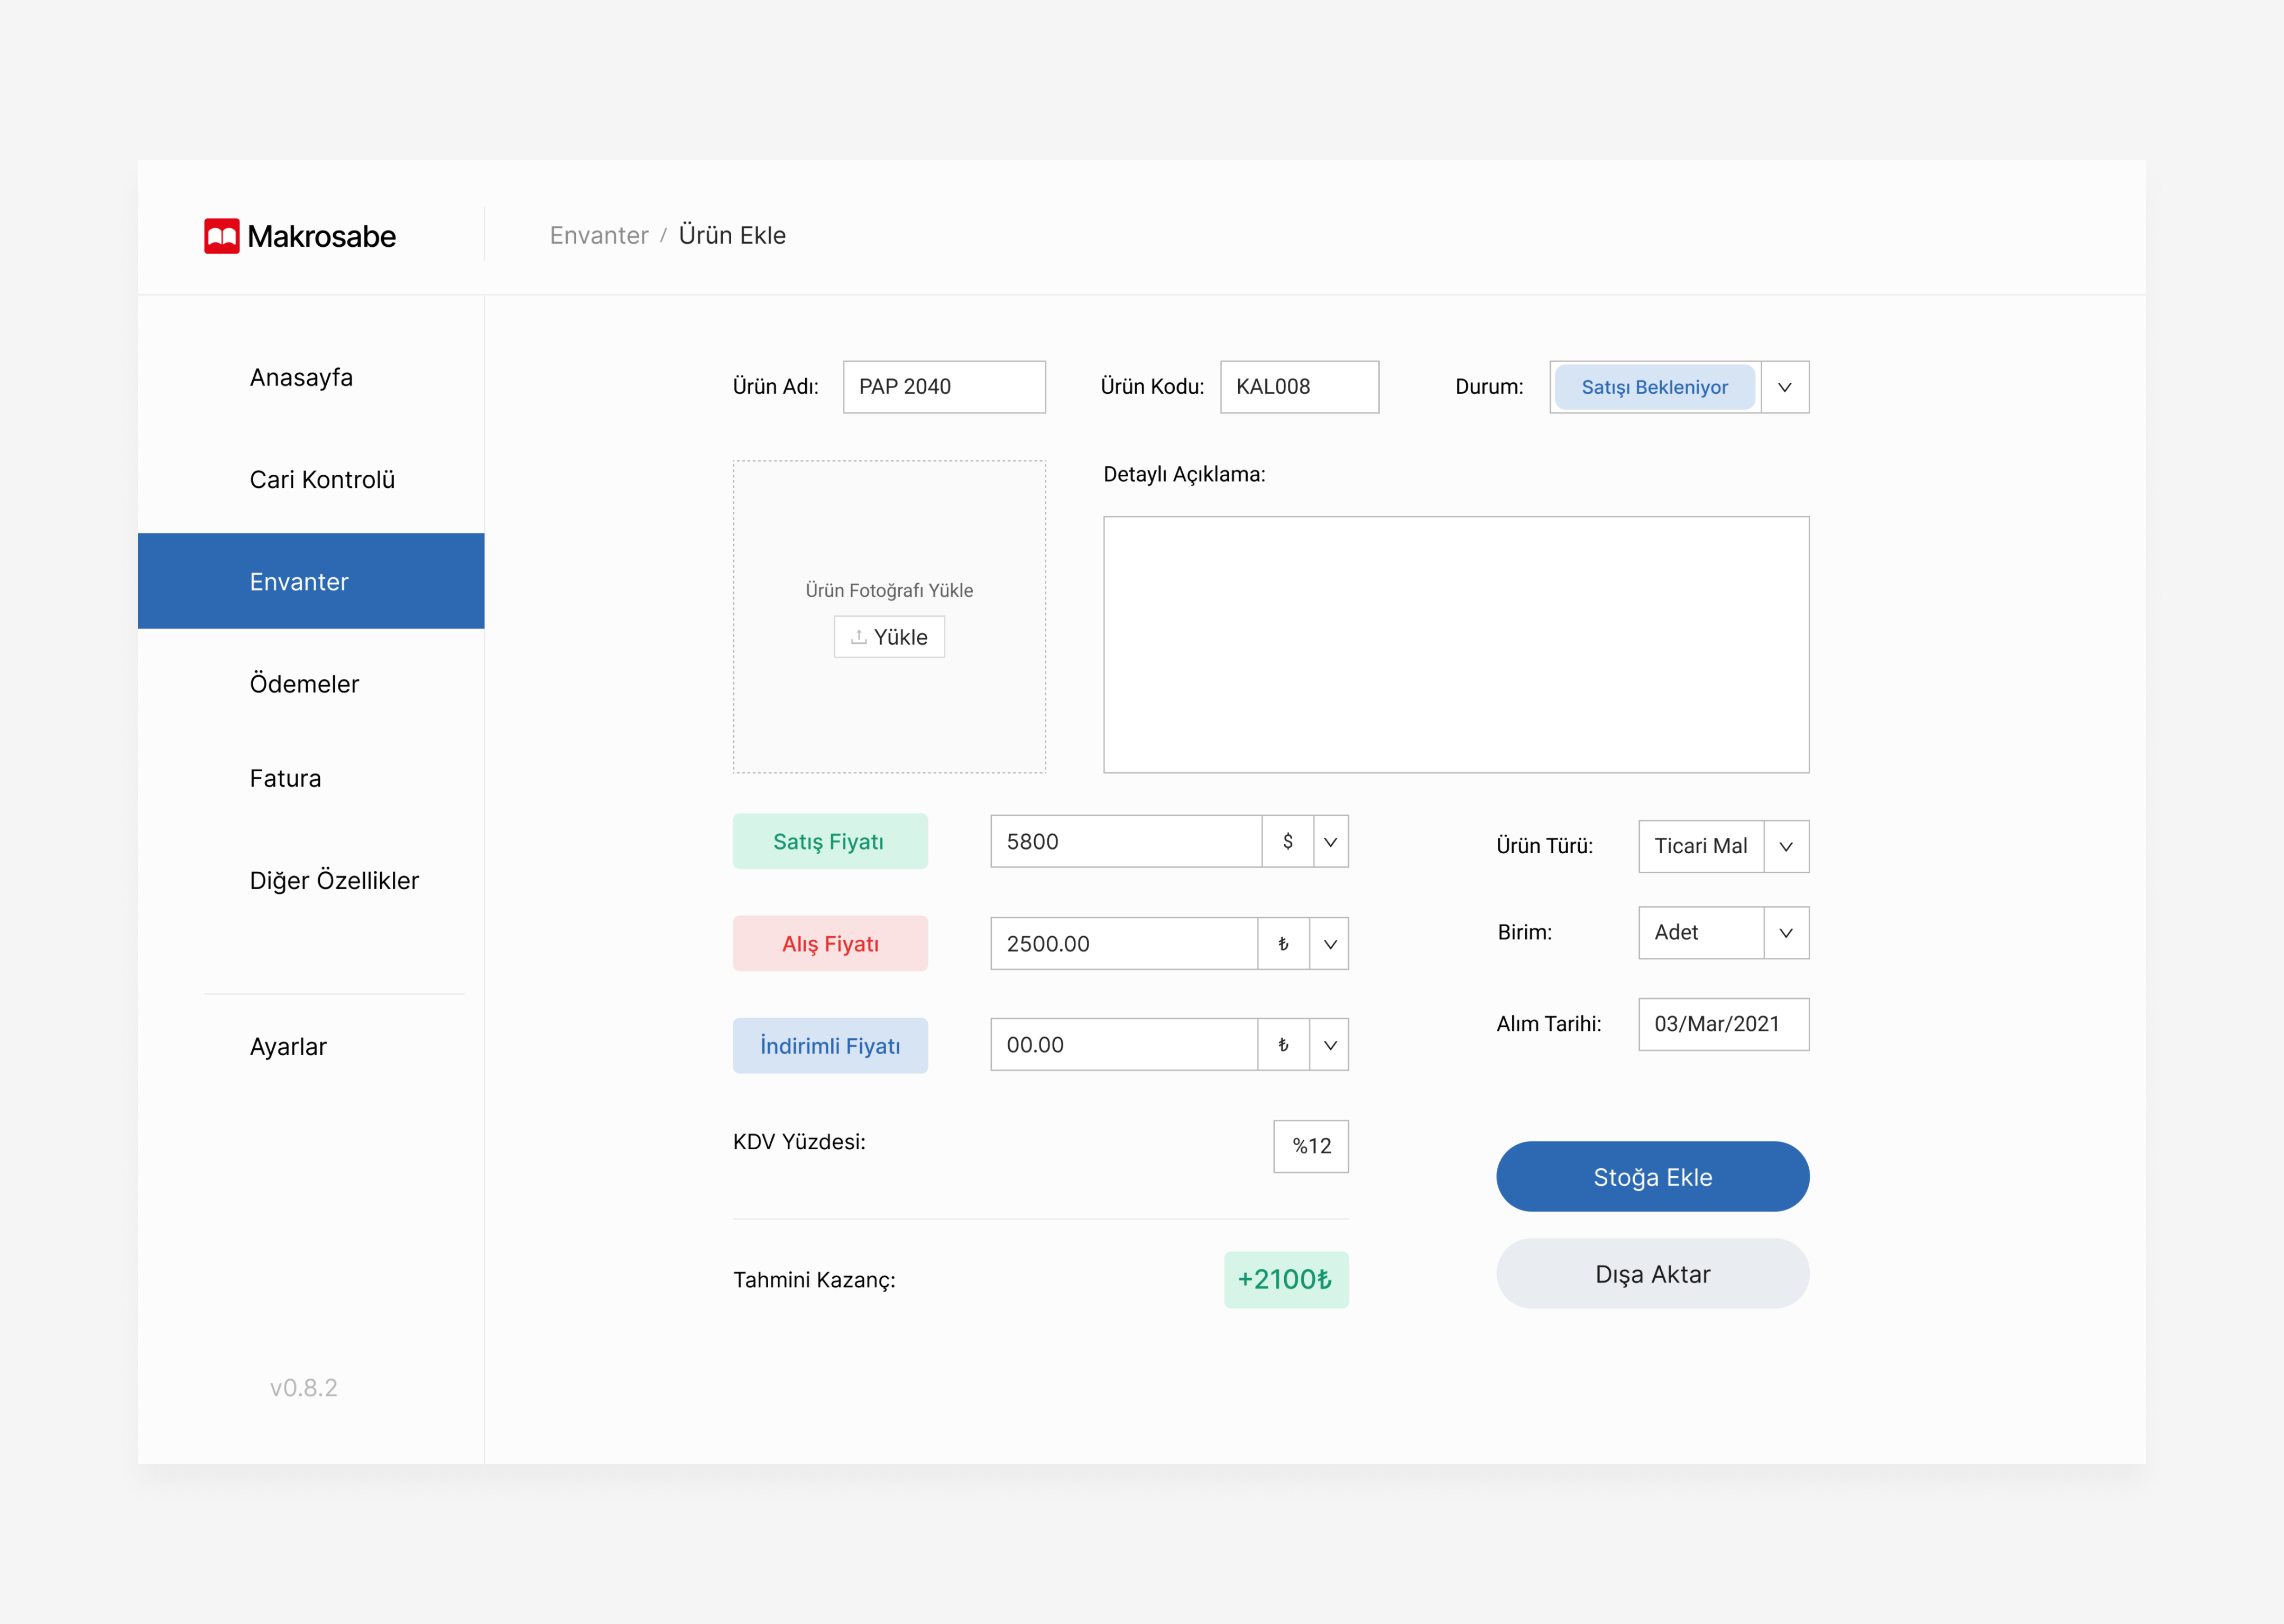The image size is (2284, 1624).
Task: Click the Yükle upload button
Action: [889, 637]
